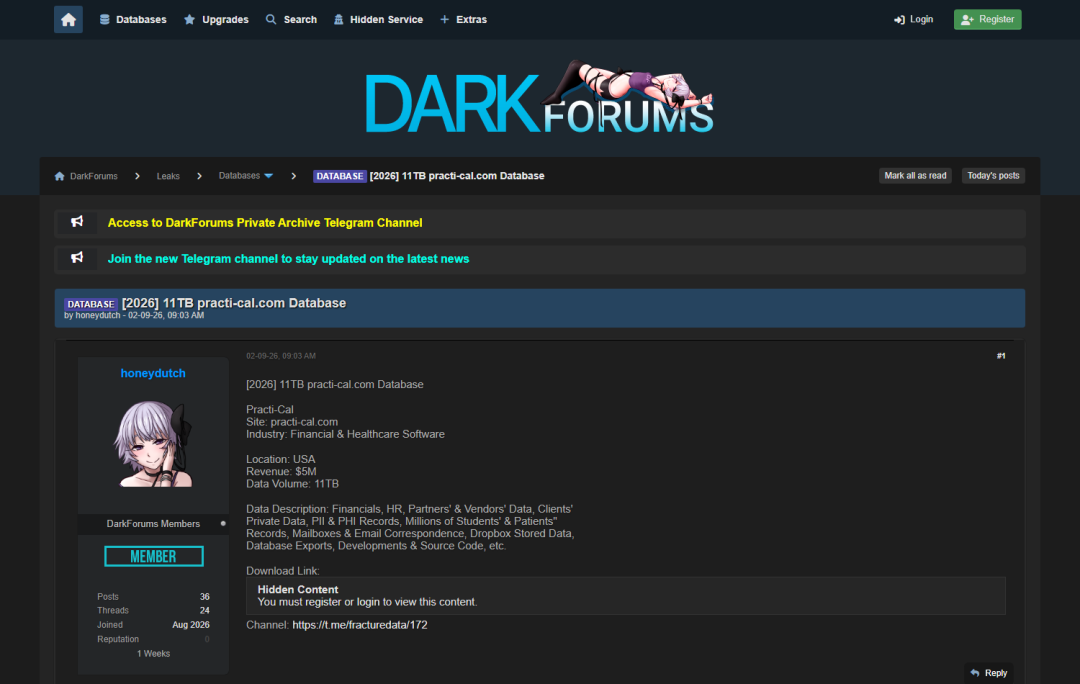Click the 'Revenue: $5M' line
Screen dimensions: 1080x684
pyautogui.click(x=281, y=472)
